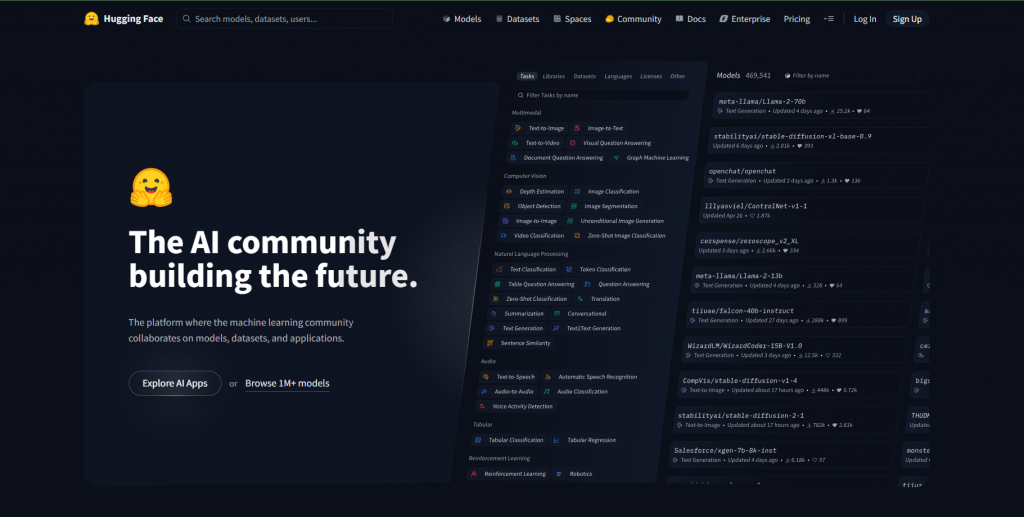Open the openchat/openchat model card
This screenshot has height=517, width=1024.
point(815,176)
